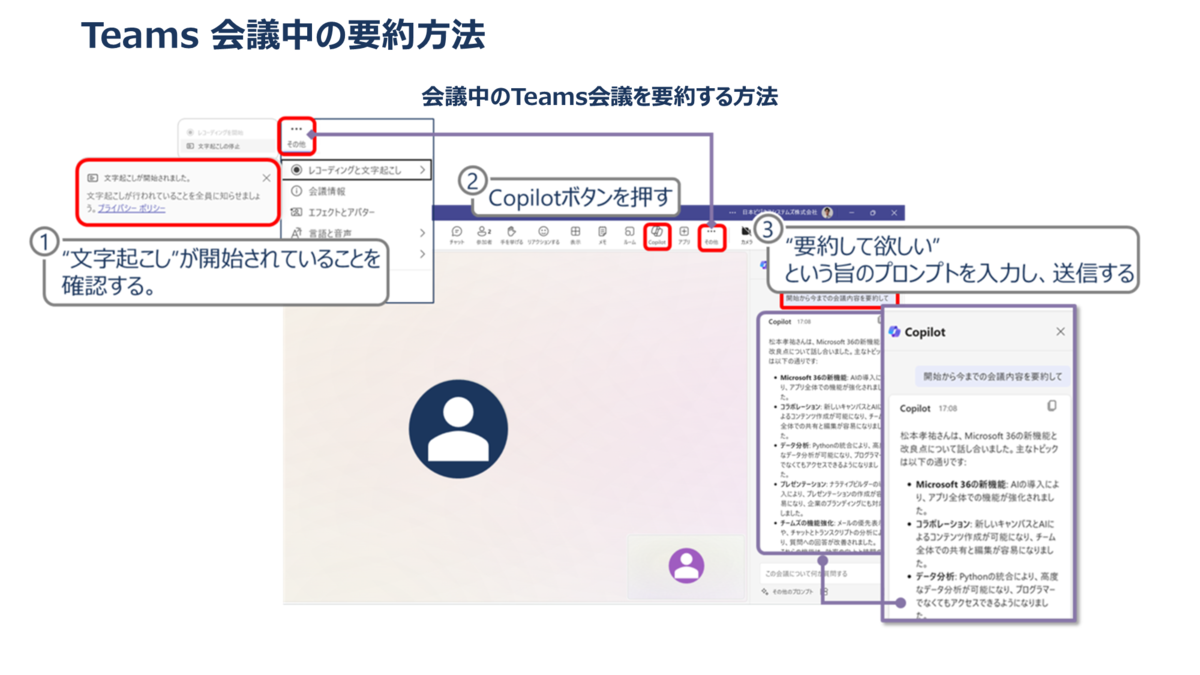Open その他のプロンプト (More prompts)
The height and width of the screenshot is (675, 1200).
tap(789, 592)
